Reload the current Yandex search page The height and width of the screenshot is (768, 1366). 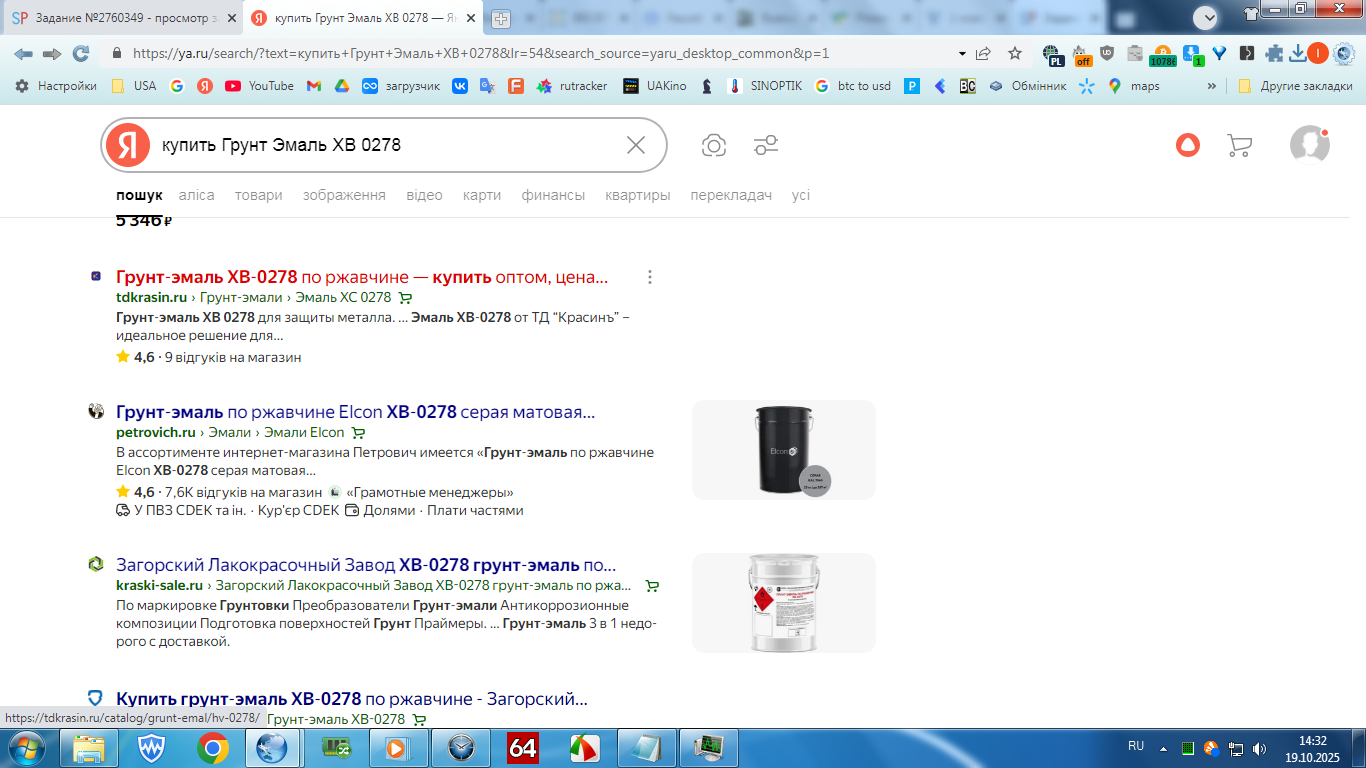coord(81,54)
